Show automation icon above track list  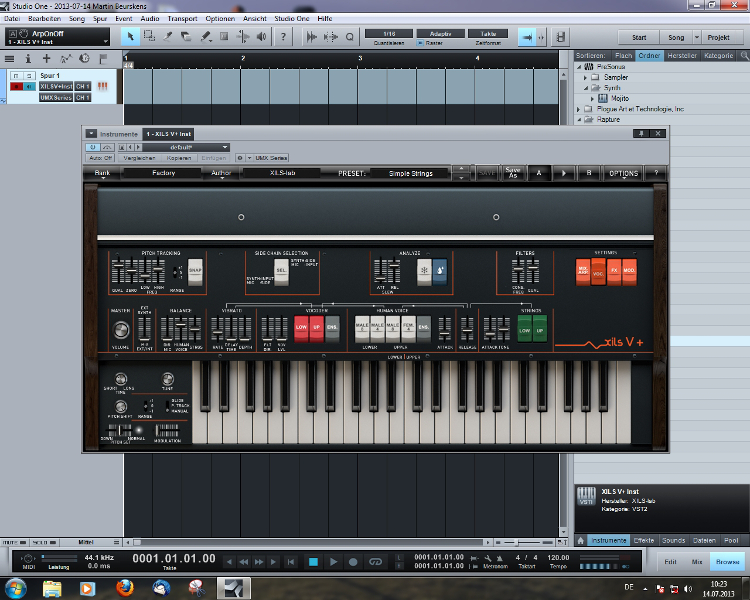(66, 59)
